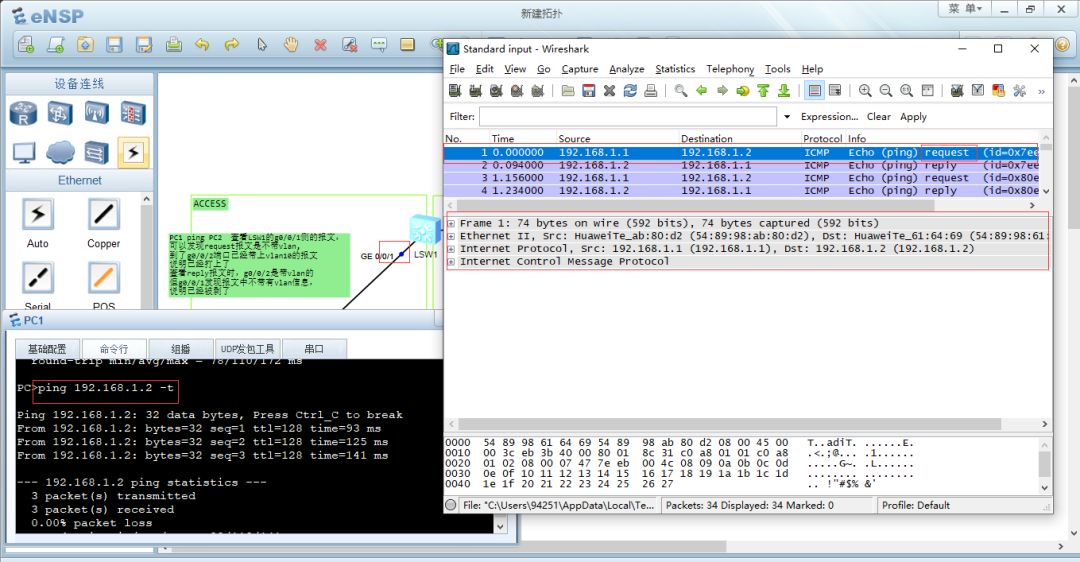Switch to PC1 基础配置 tab

point(47,349)
